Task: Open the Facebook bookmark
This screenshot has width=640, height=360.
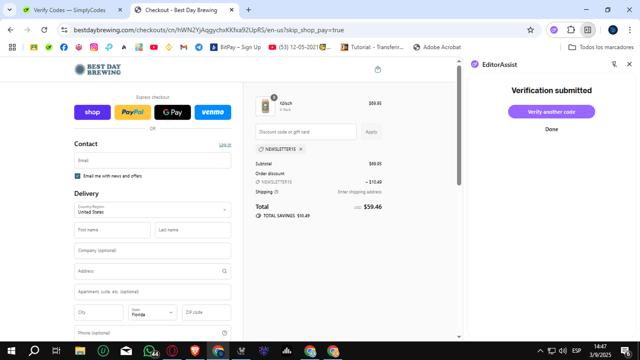Action: tap(64, 47)
